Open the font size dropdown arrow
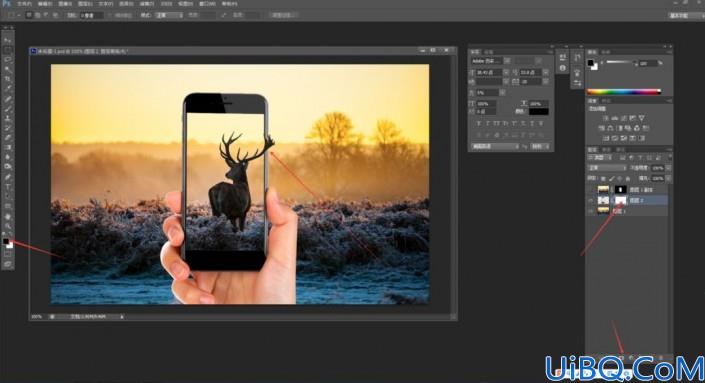This screenshot has height=383, width=705. point(506,72)
